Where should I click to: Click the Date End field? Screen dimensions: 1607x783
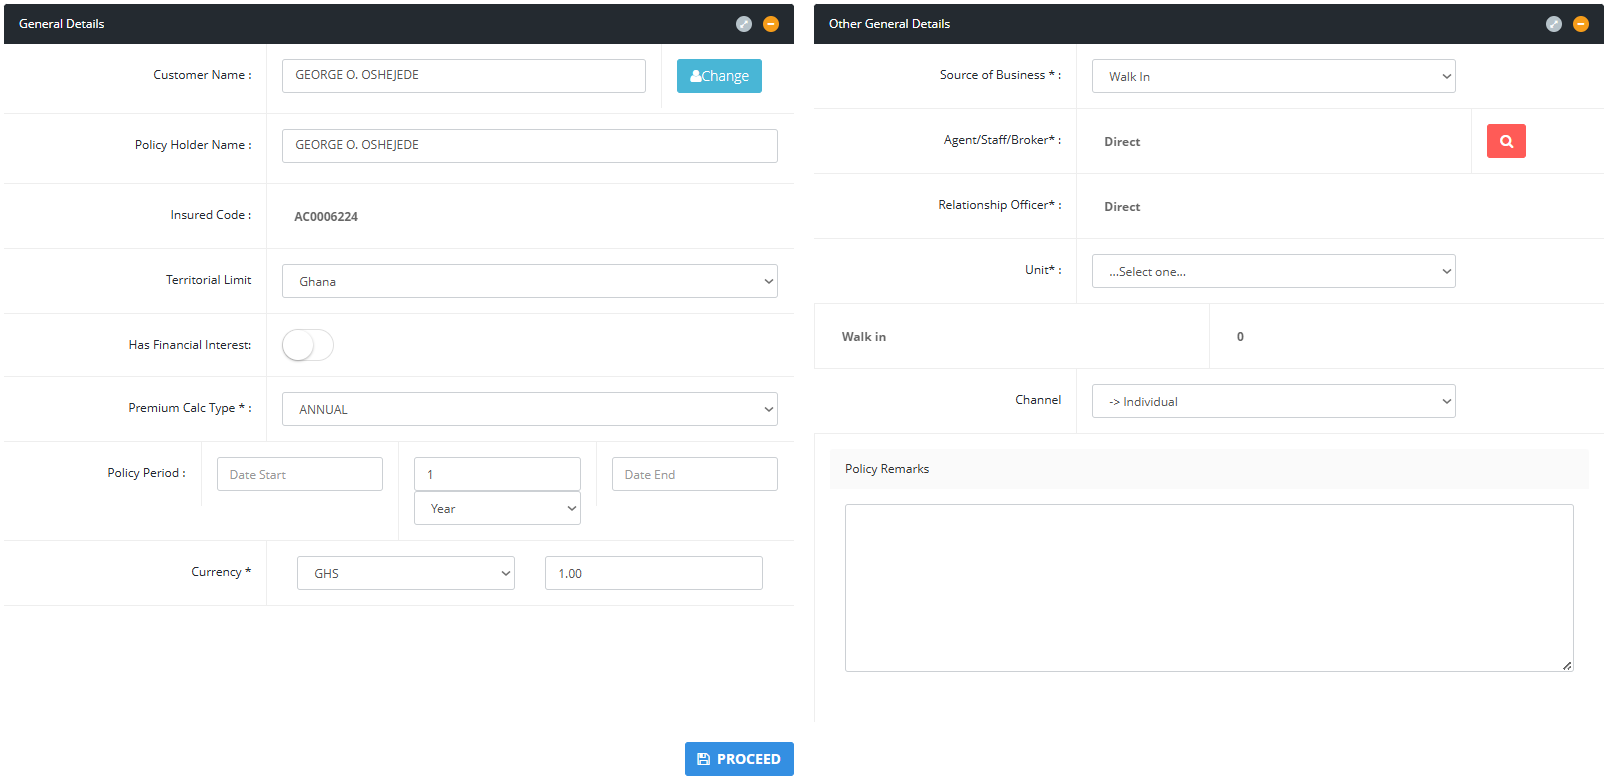[x=694, y=474]
